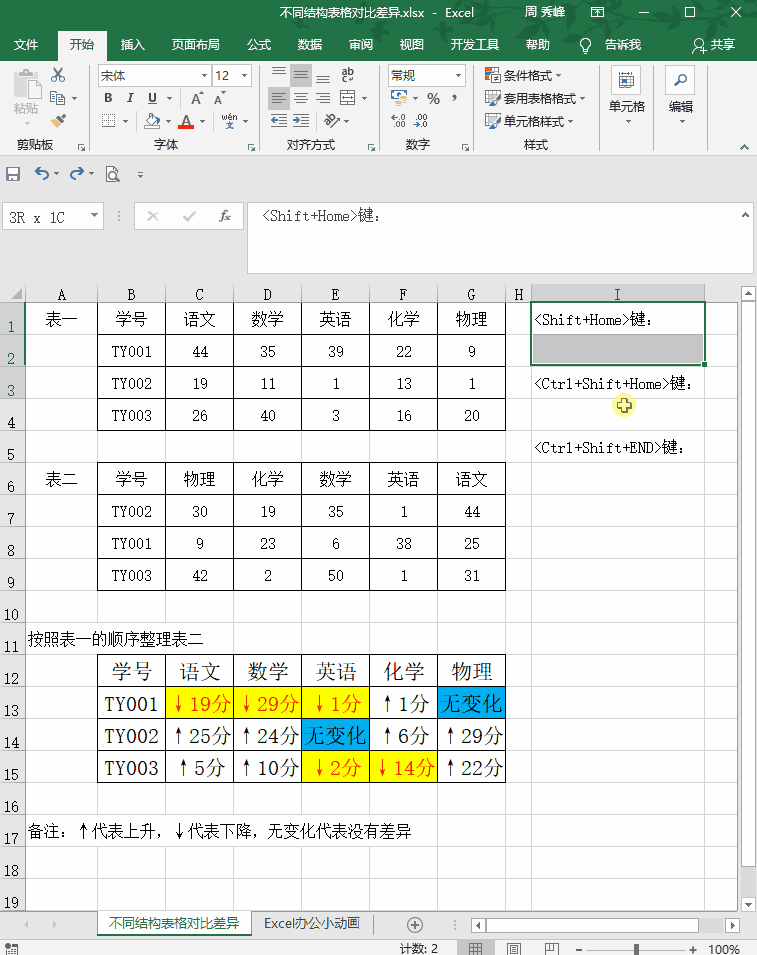Screen dimensions: 757x955
Task: Open 条件格式 dropdown
Action: [523, 76]
